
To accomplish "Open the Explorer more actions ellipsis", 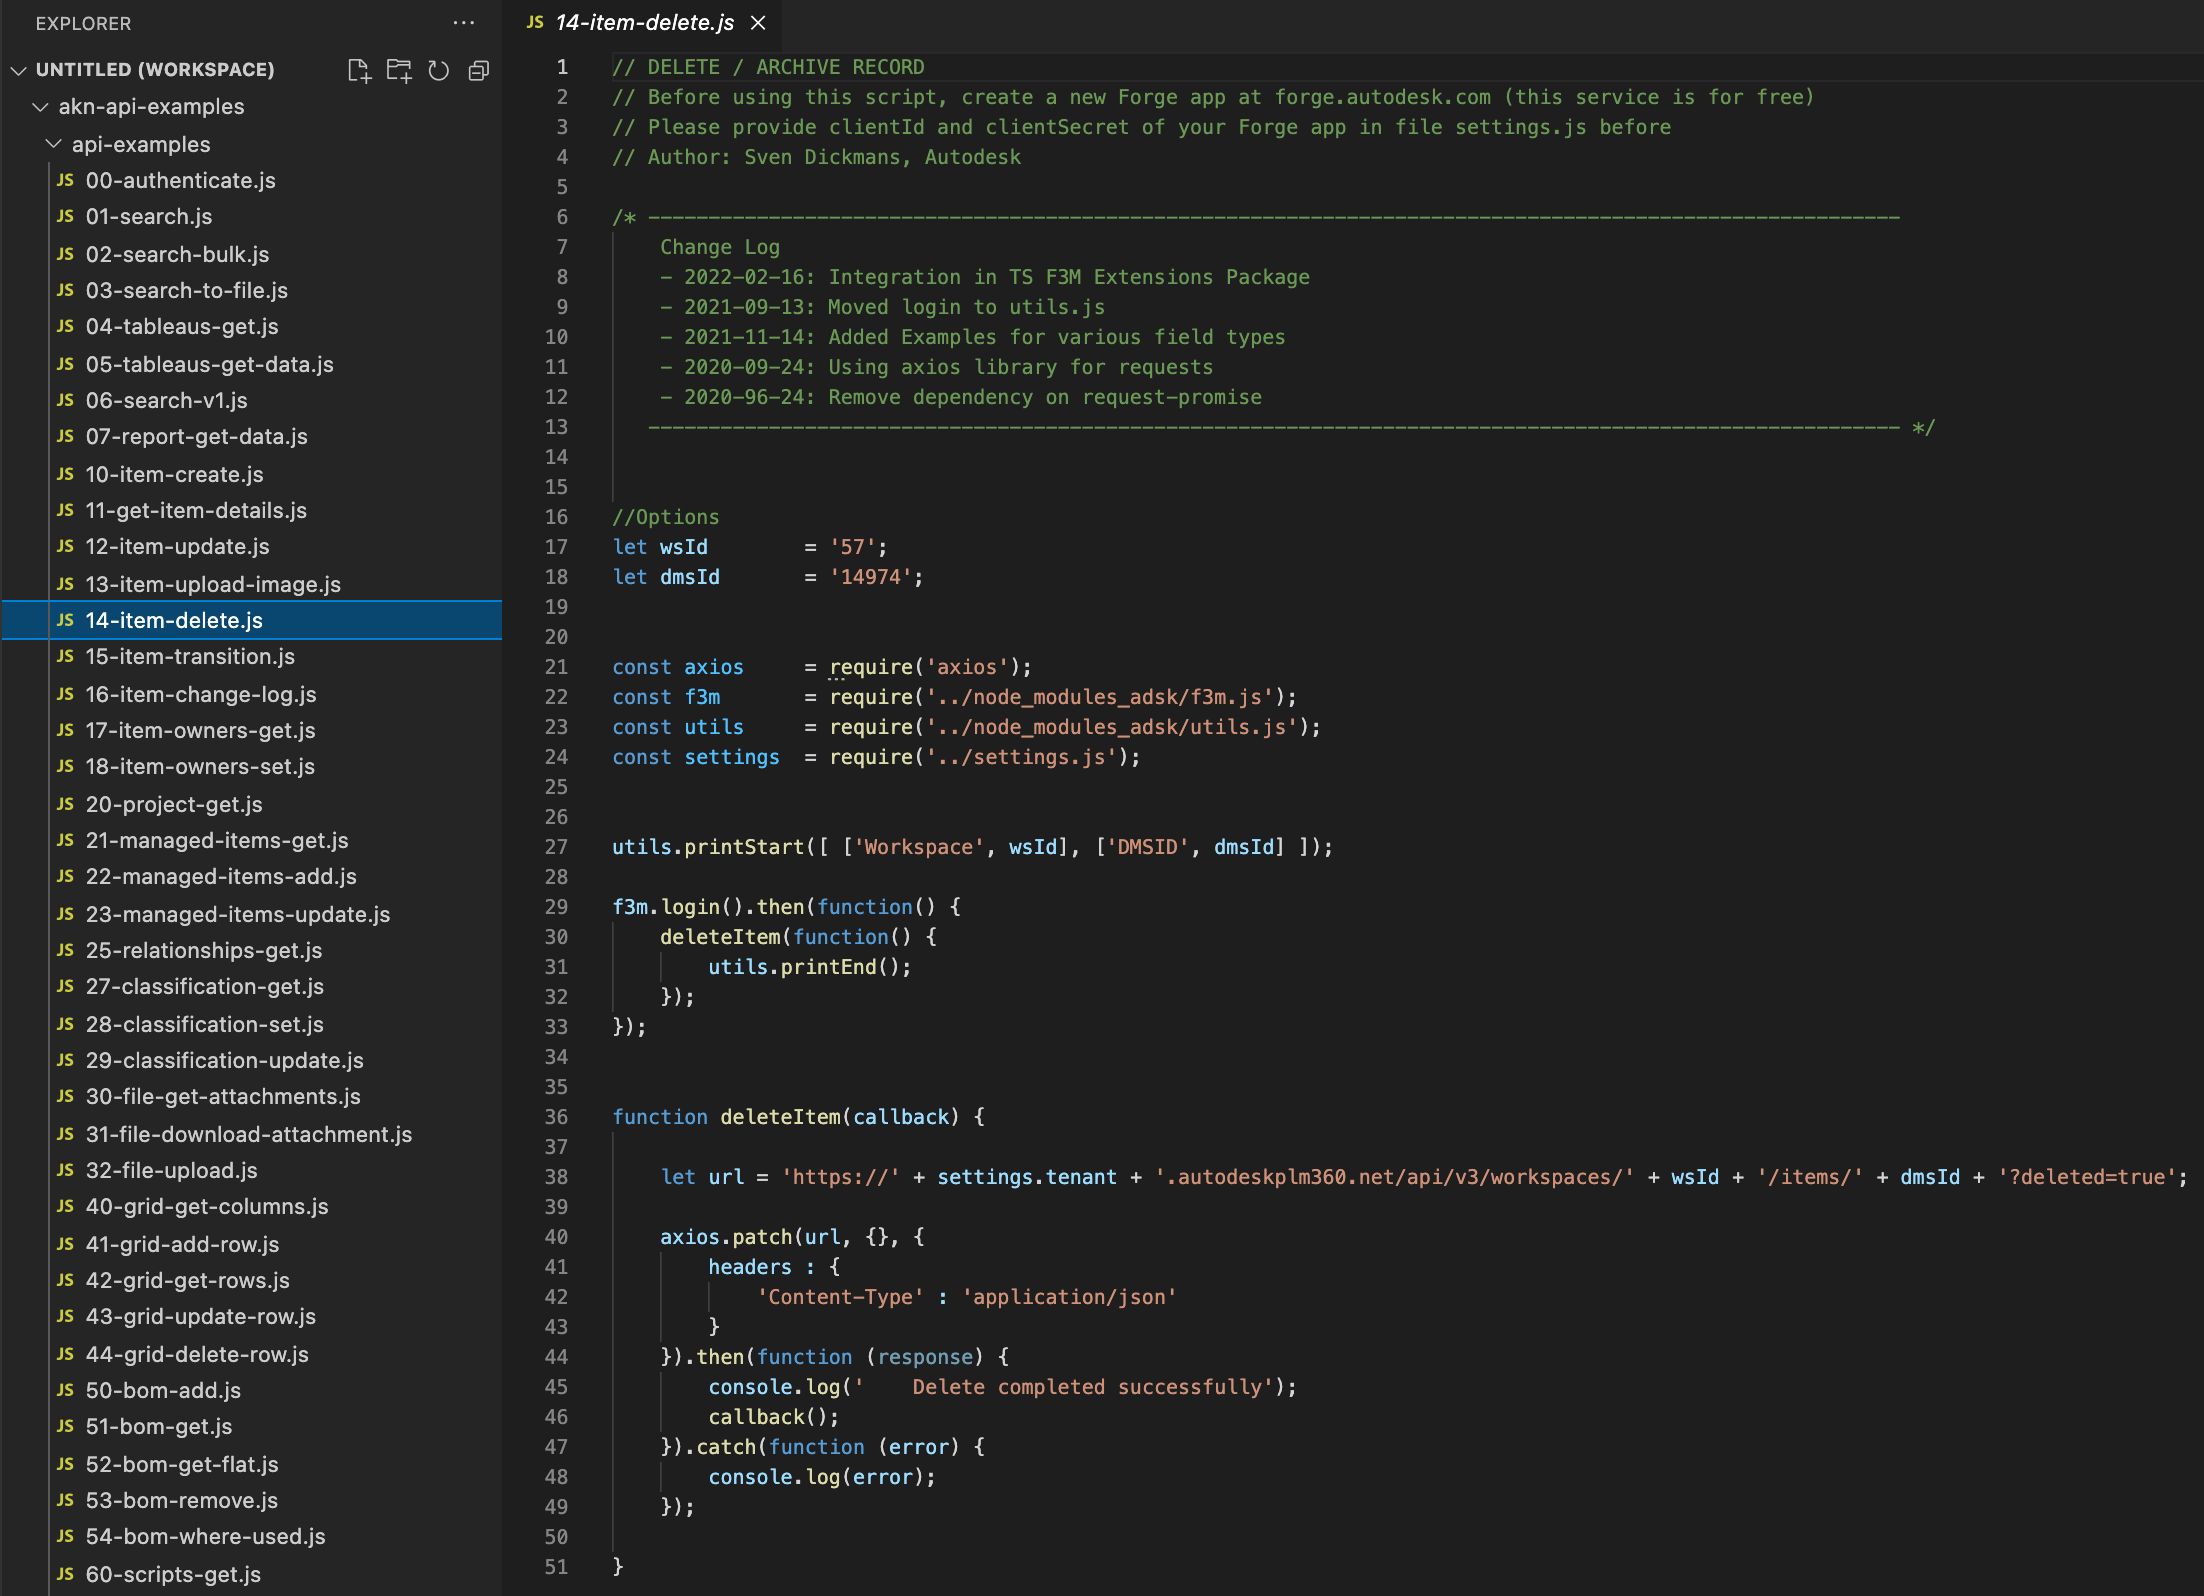I will pyautogui.click(x=464, y=23).
